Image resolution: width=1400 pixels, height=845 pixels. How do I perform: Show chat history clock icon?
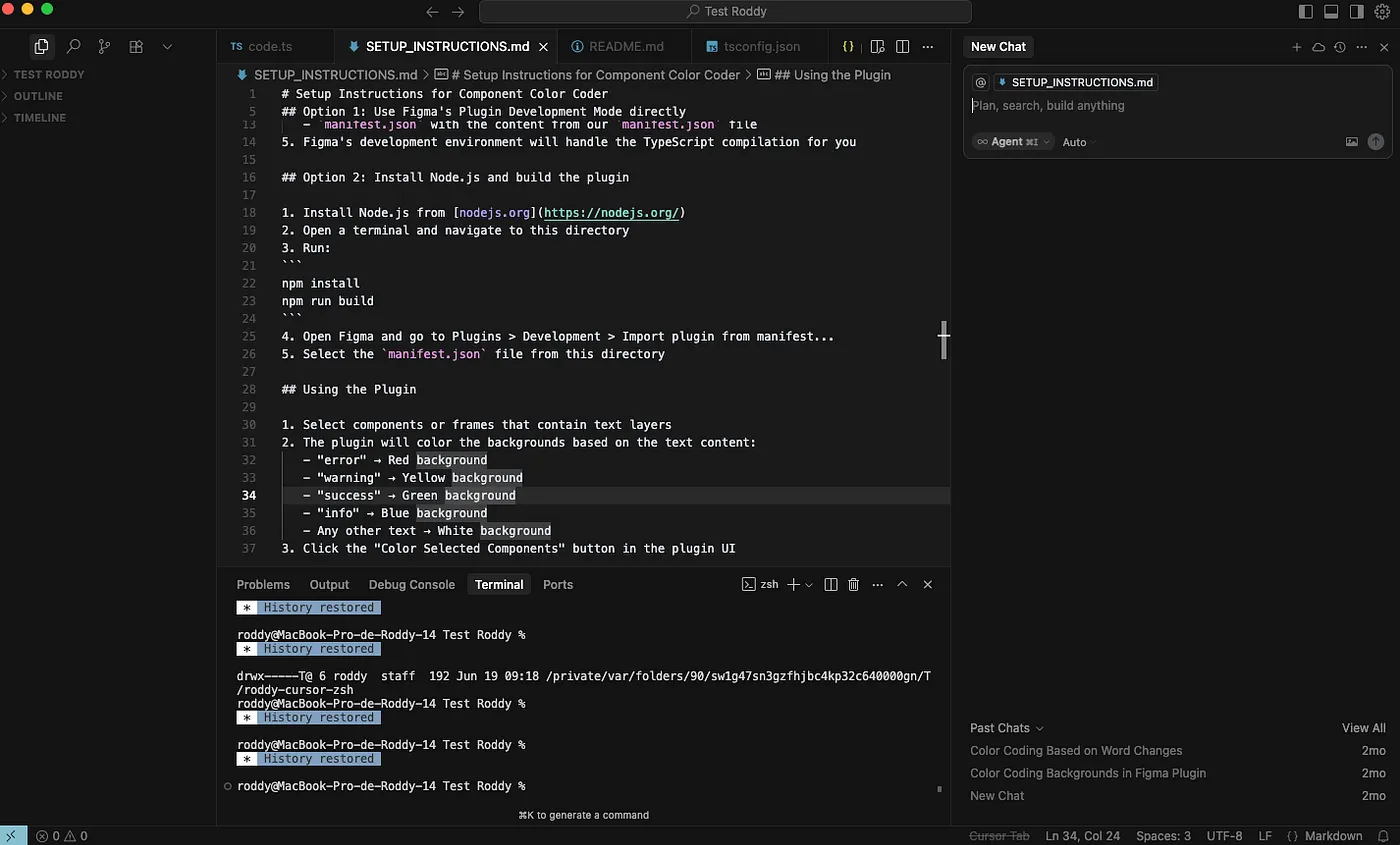[x=1340, y=47]
